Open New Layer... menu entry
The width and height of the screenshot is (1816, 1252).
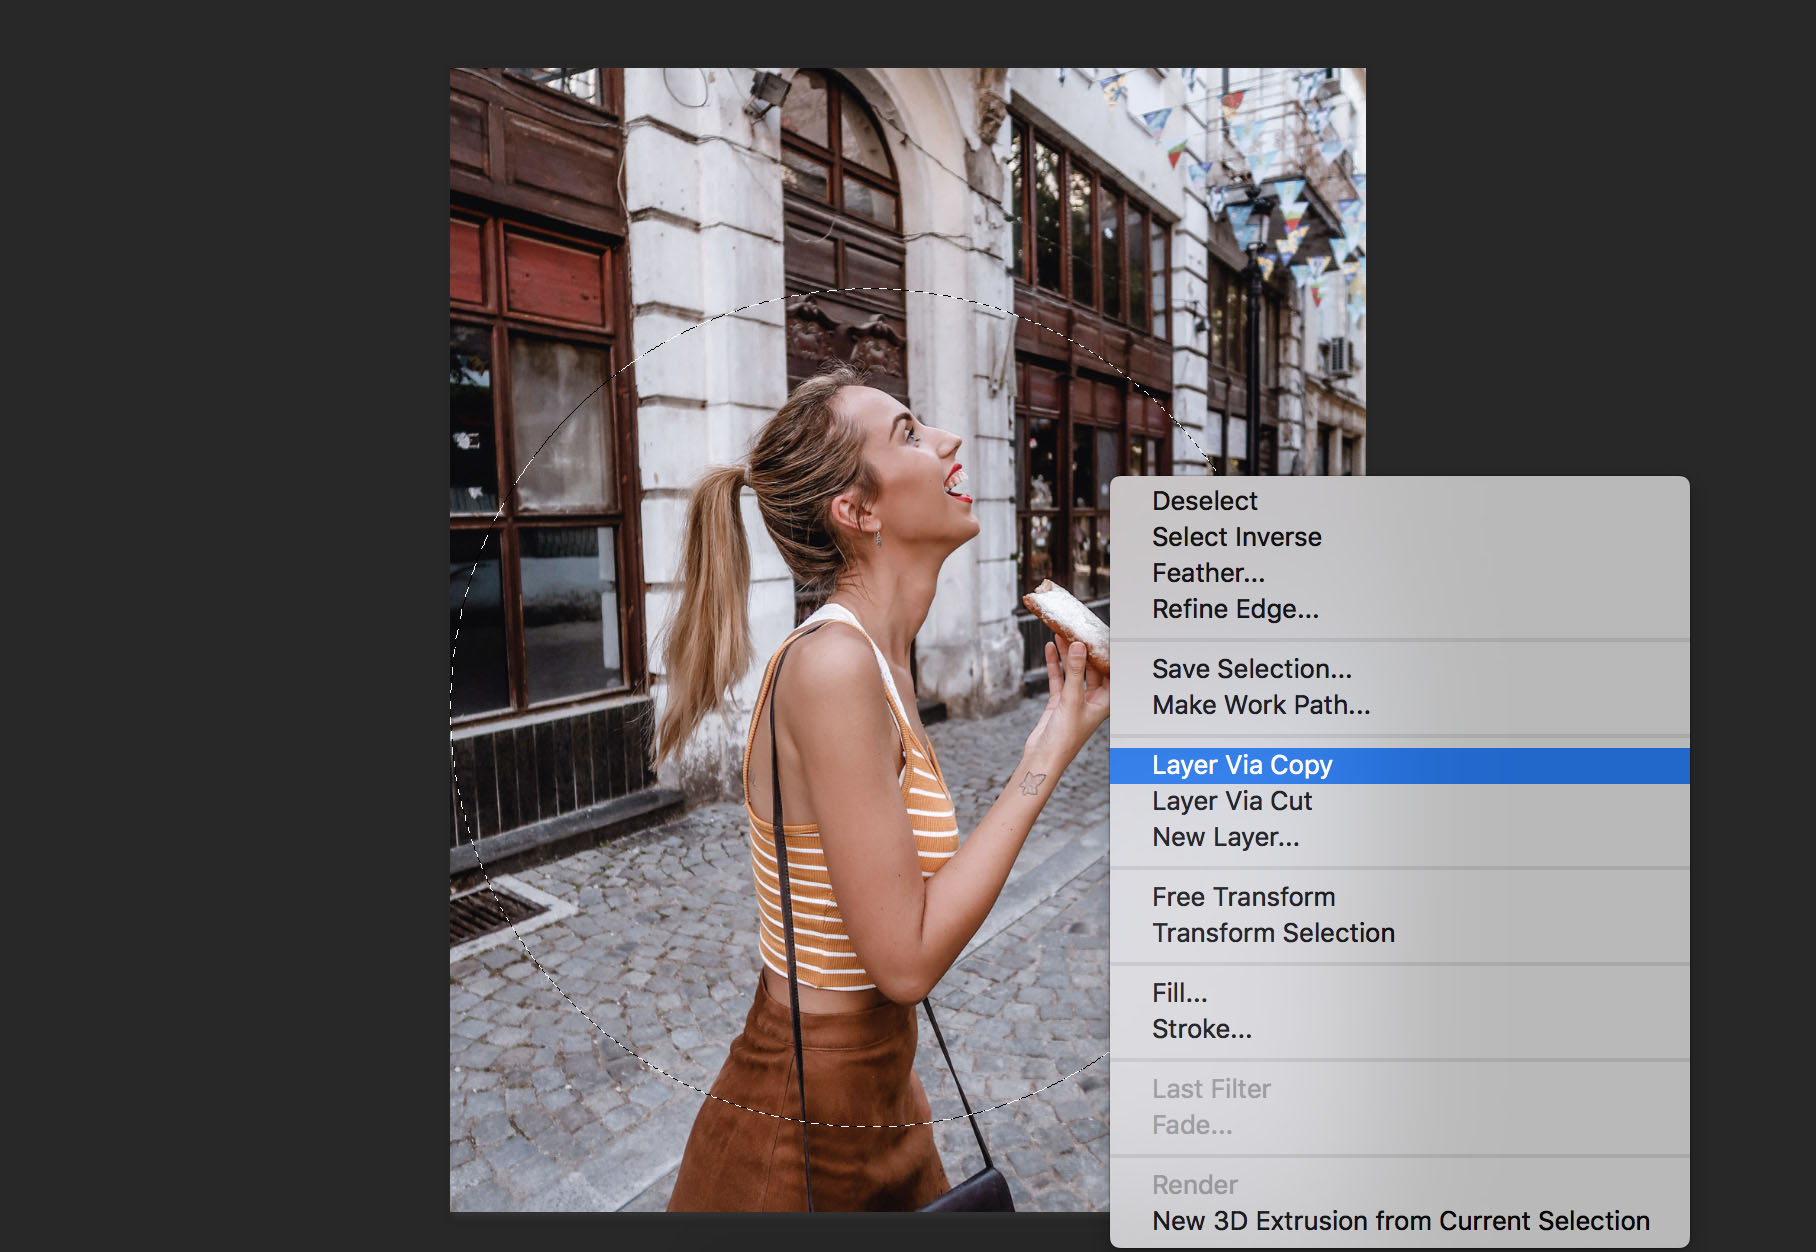pos(1399,837)
